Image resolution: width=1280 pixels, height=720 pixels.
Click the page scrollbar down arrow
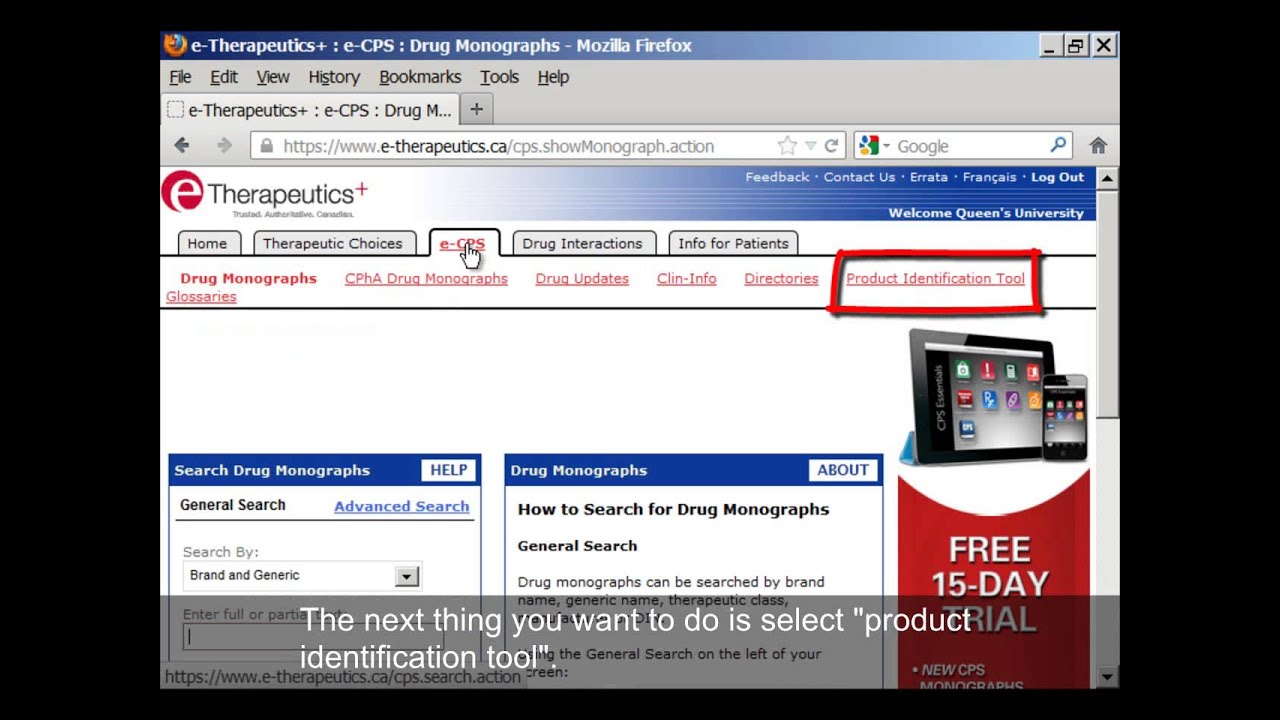(1107, 677)
